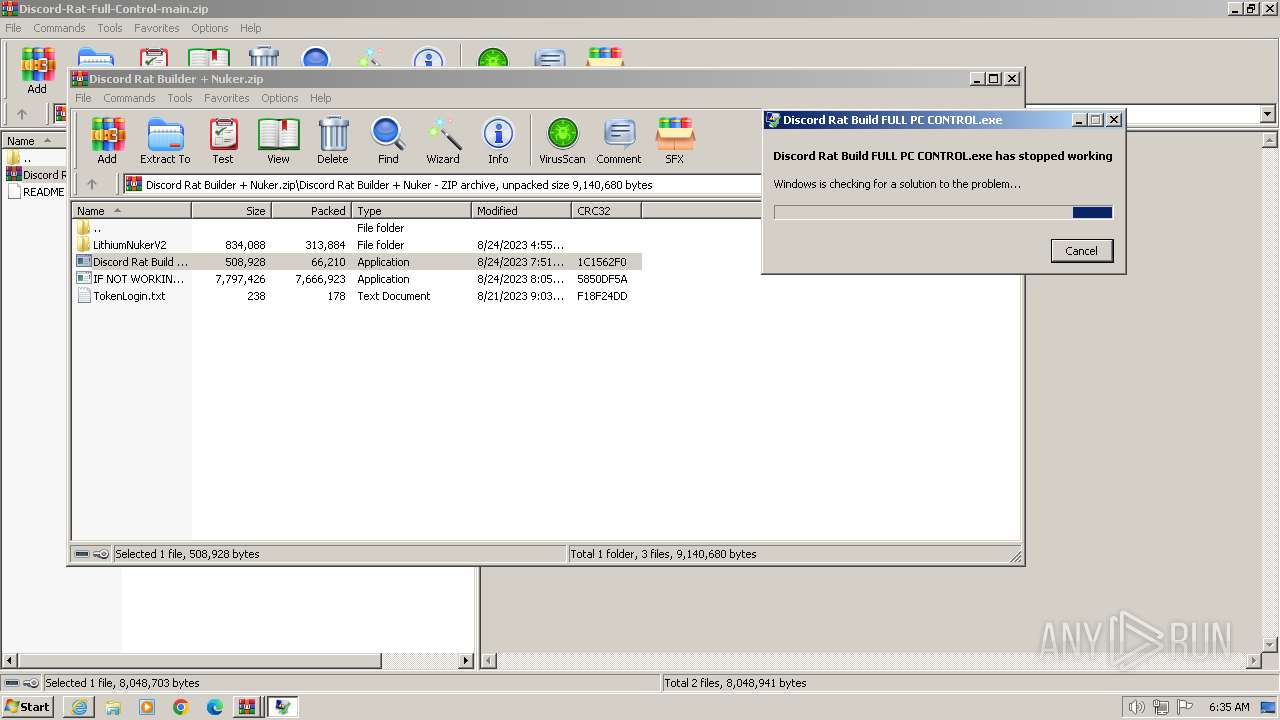Open the View toolbar icon
Image resolution: width=1280 pixels, height=720 pixels.
[x=278, y=140]
